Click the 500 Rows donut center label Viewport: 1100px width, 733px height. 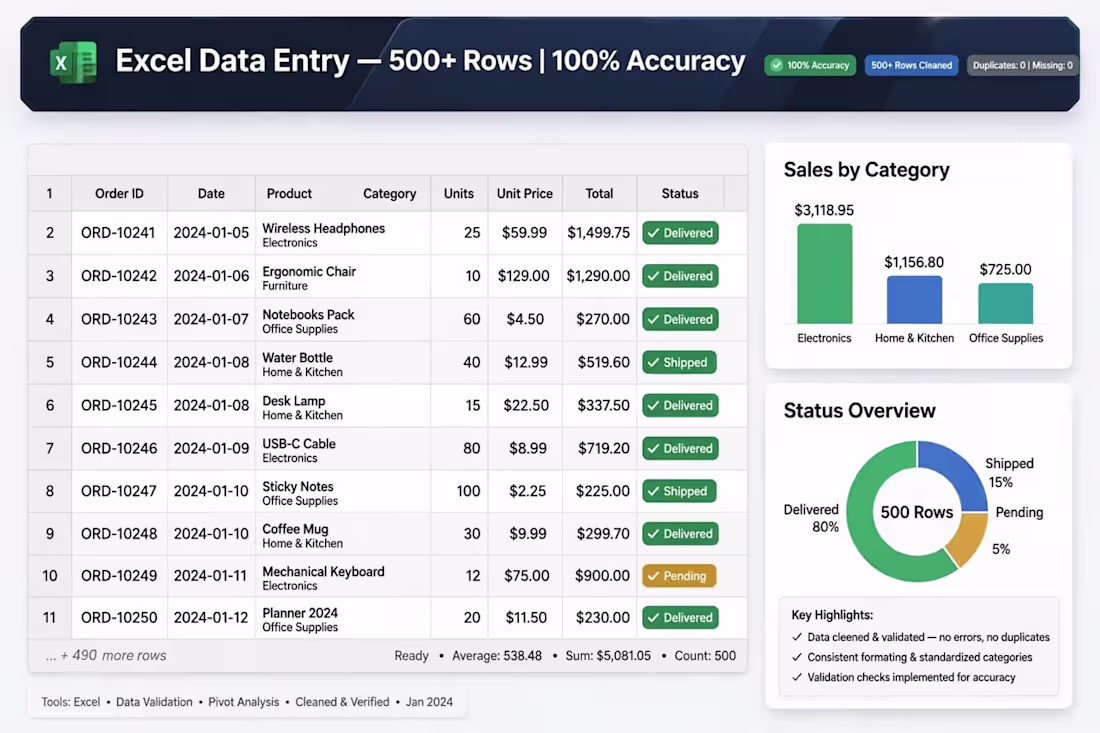pos(916,512)
